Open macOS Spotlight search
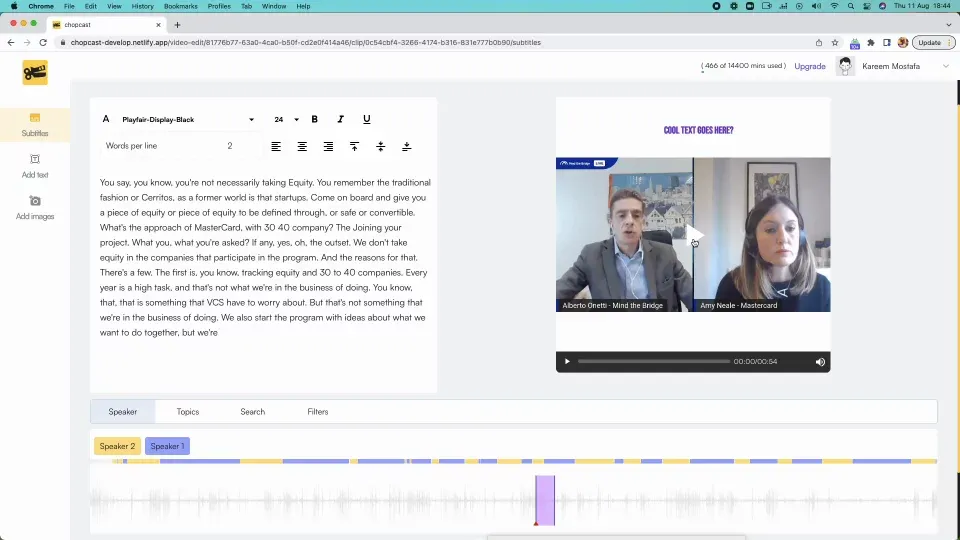The height and width of the screenshot is (540, 960). pyautogui.click(x=850, y=6)
